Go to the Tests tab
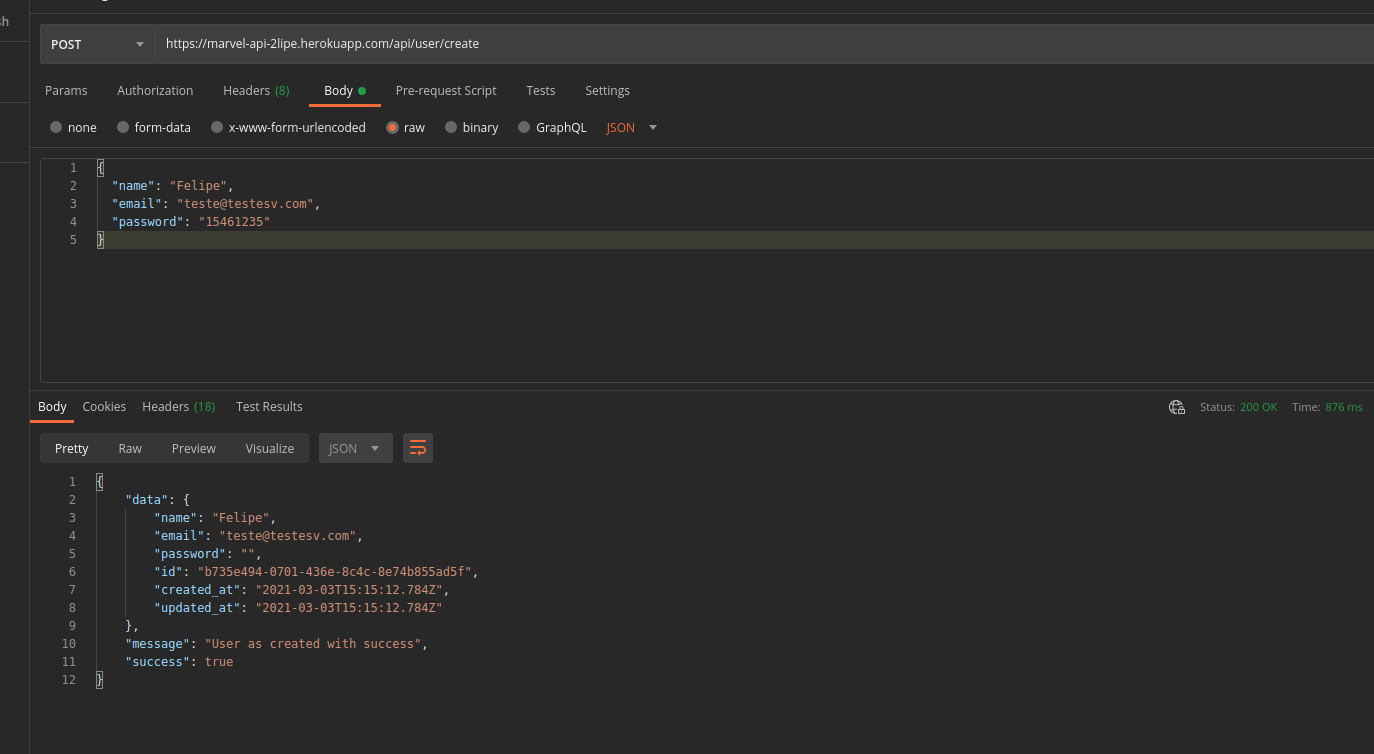This screenshot has width=1374, height=754. (541, 91)
